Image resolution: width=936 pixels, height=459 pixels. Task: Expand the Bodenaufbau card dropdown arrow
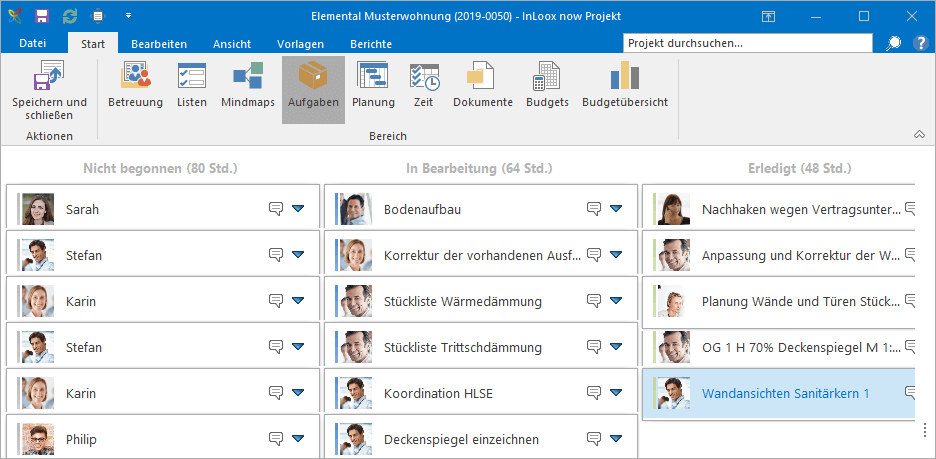[616, 208]
